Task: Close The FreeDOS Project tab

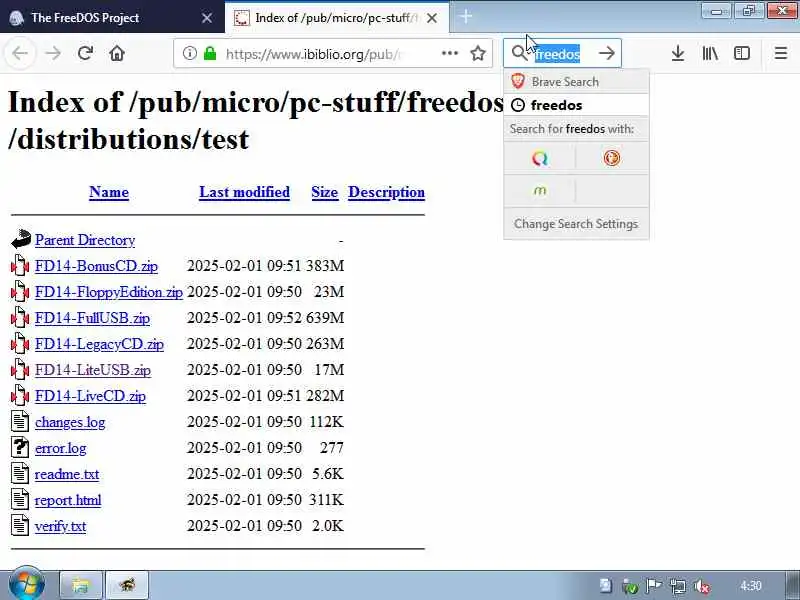Action: point(207,18)
